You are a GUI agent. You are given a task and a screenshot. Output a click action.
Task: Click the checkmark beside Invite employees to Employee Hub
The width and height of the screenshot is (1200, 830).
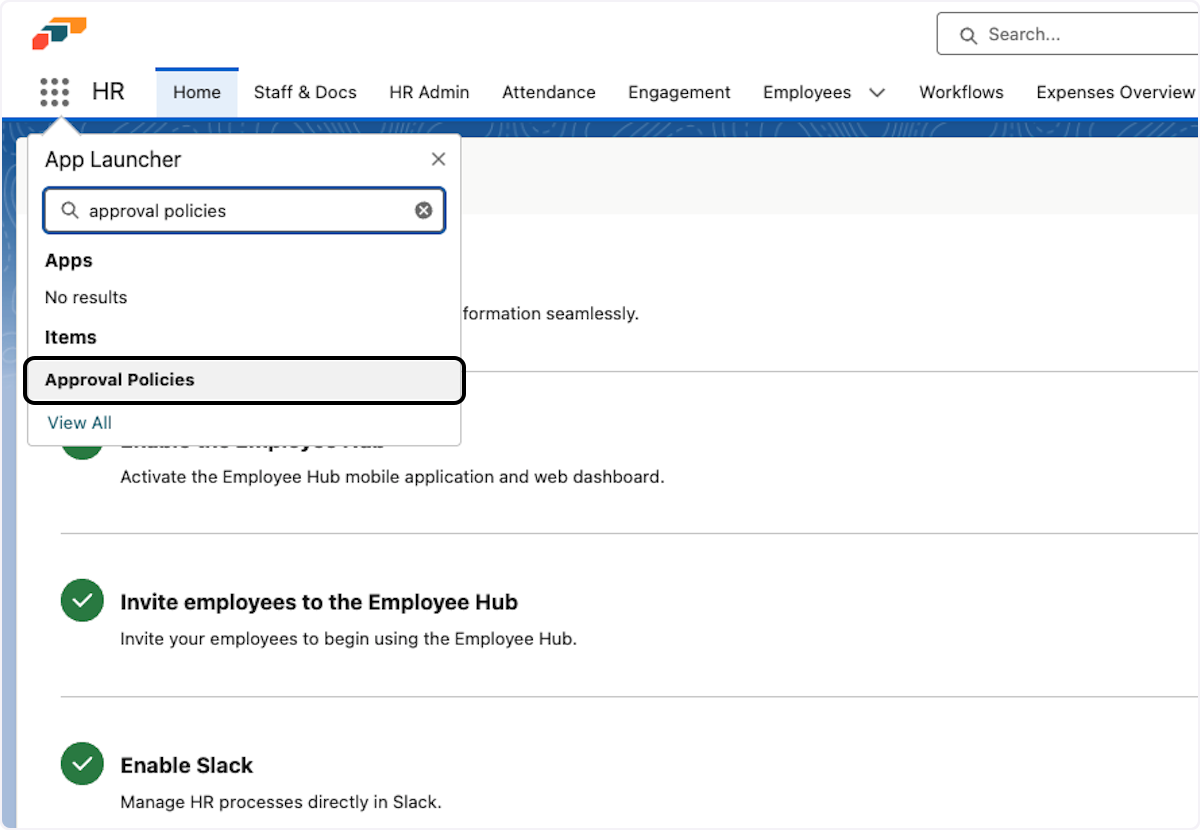[x=82, y=600]
